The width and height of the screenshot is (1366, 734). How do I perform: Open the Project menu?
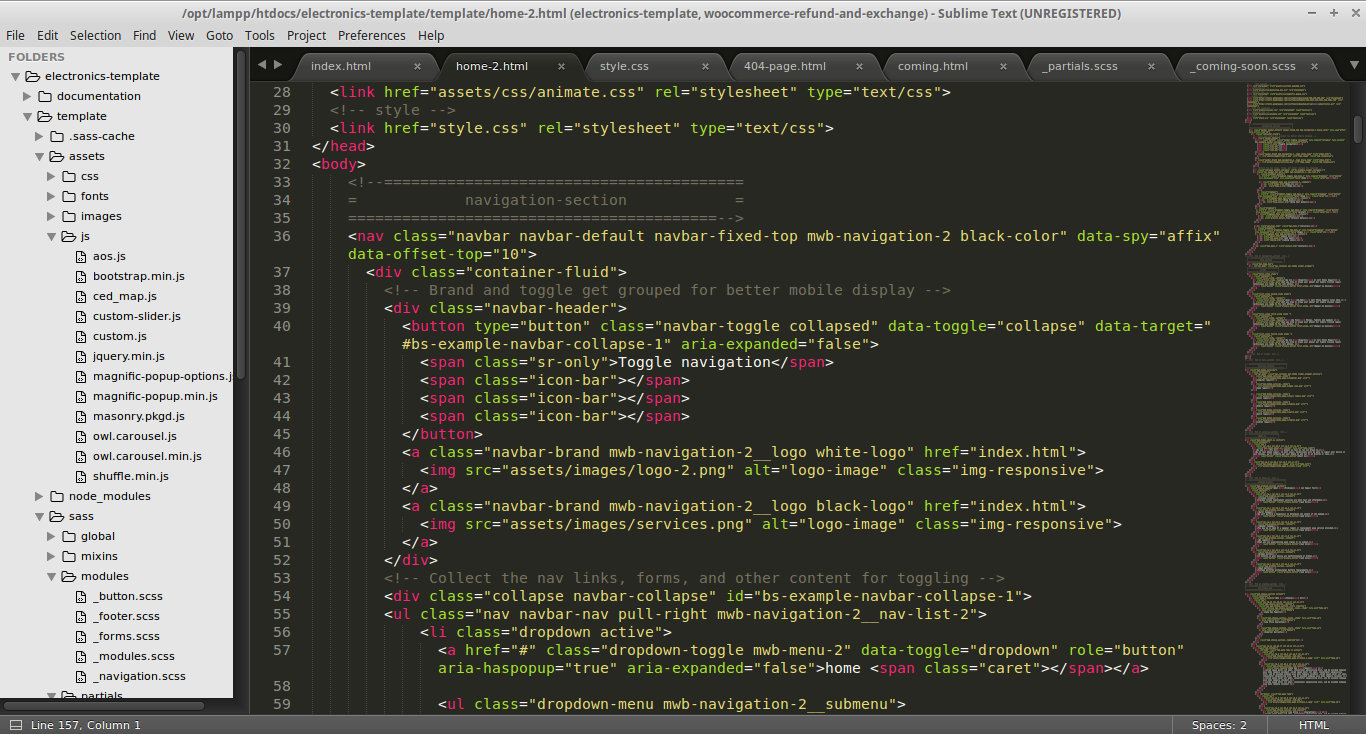coord(306,35)
